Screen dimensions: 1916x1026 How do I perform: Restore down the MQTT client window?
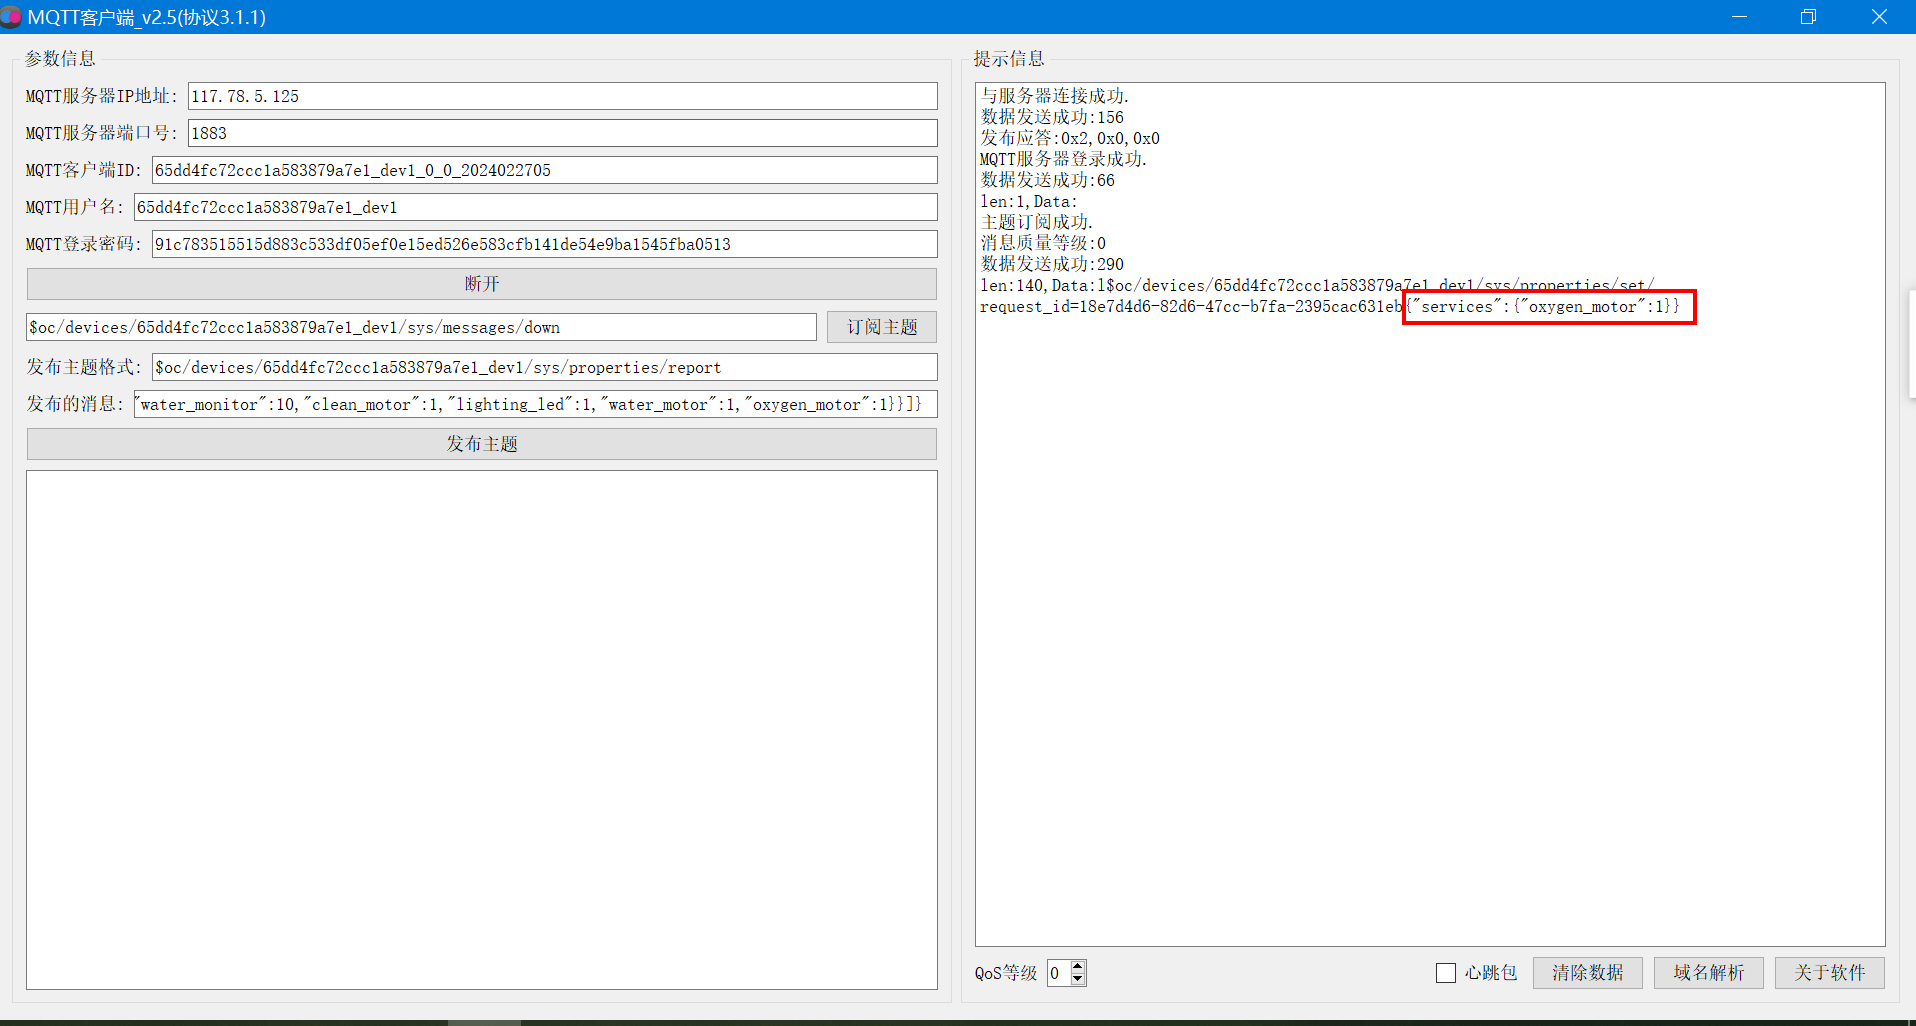(1808, 17)
